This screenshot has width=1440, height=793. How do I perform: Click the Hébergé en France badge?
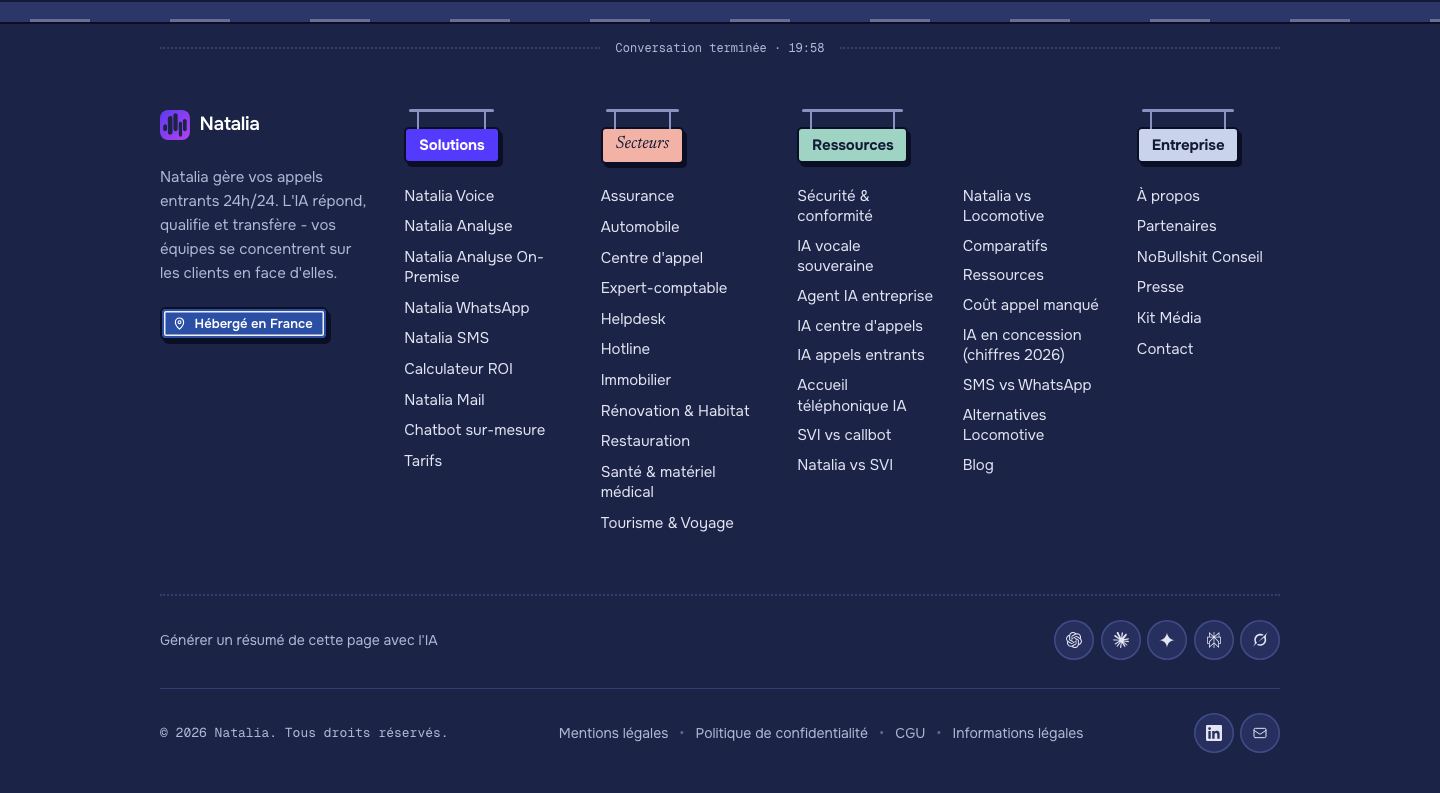tap(244, 324)
